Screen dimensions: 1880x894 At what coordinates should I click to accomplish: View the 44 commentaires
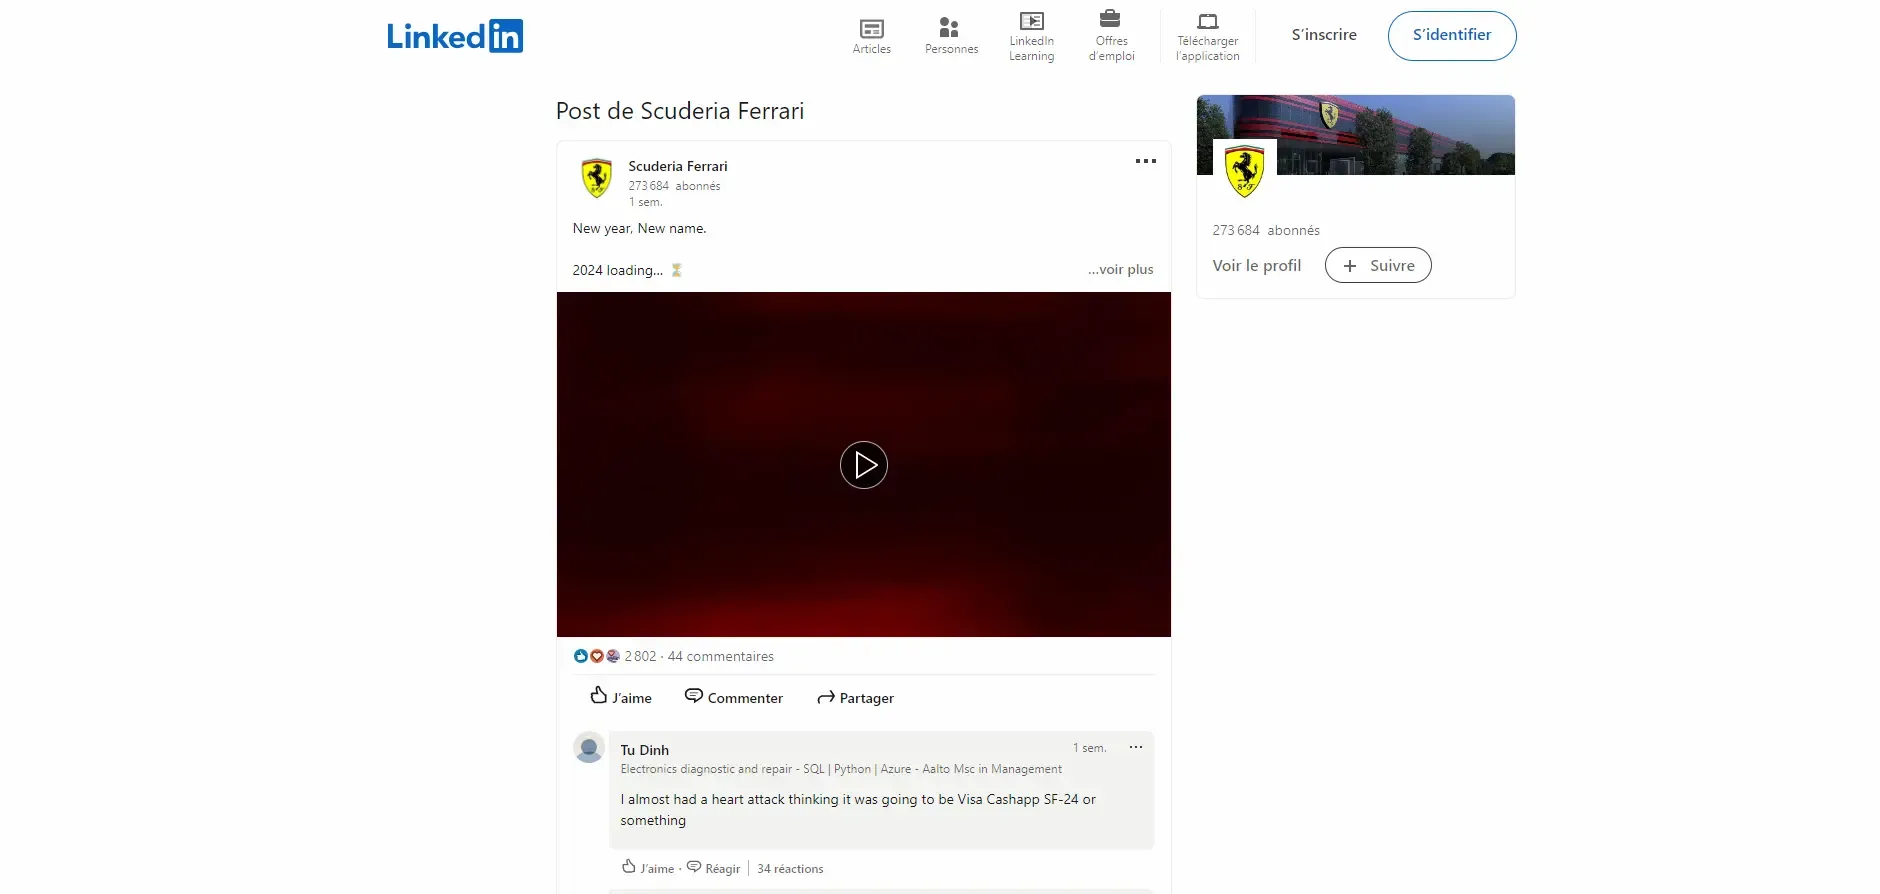(720, 656)
